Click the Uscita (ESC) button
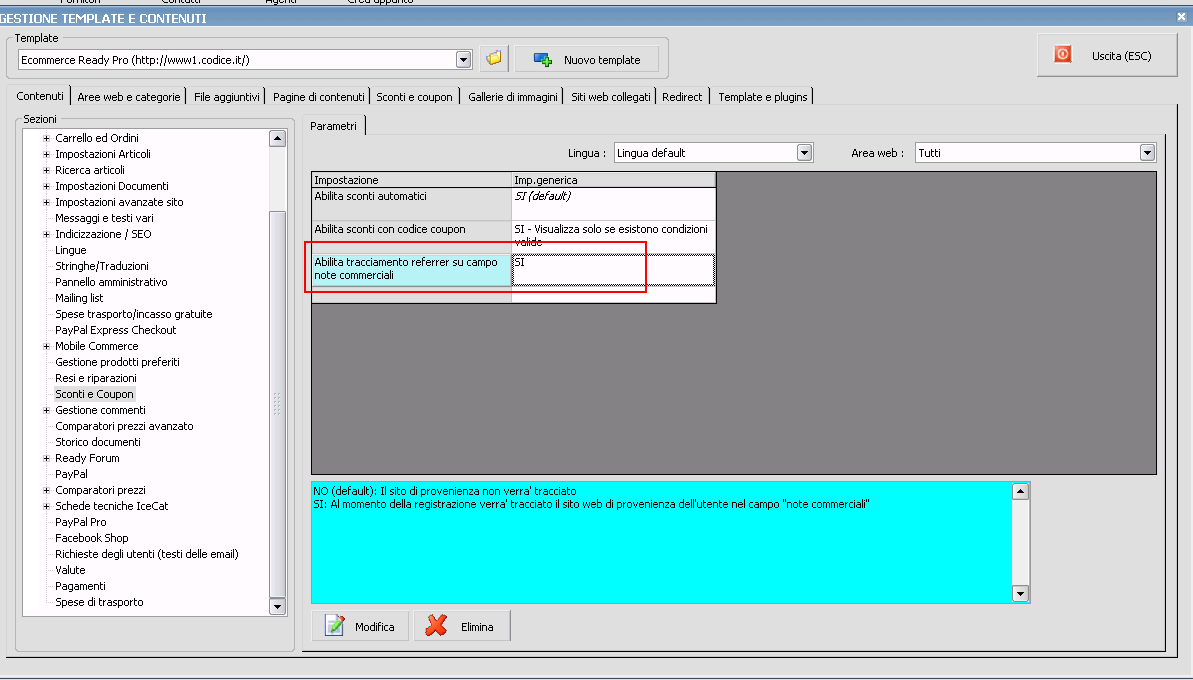1193x680 pixels. [1107, 56]
